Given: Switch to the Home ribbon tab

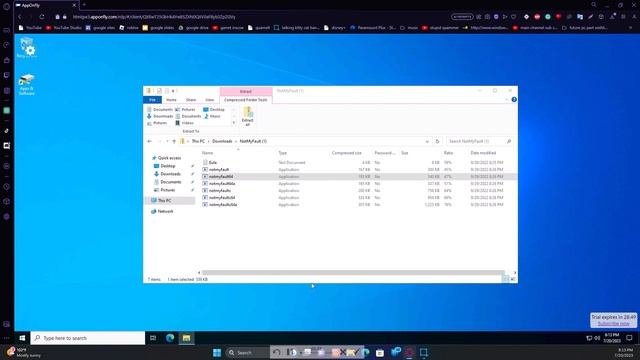Looking at the screenshot, I should tap(171, 100).
